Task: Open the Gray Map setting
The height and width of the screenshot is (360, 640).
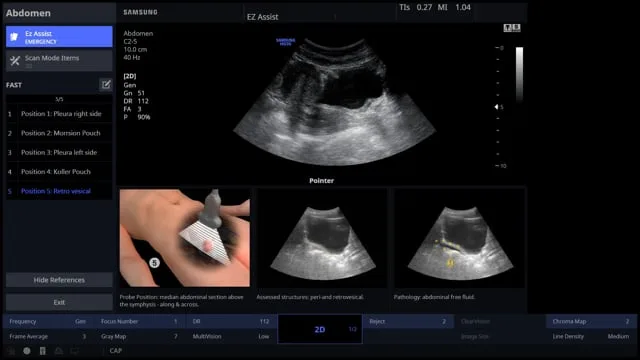Action: [x=140, y=337]
